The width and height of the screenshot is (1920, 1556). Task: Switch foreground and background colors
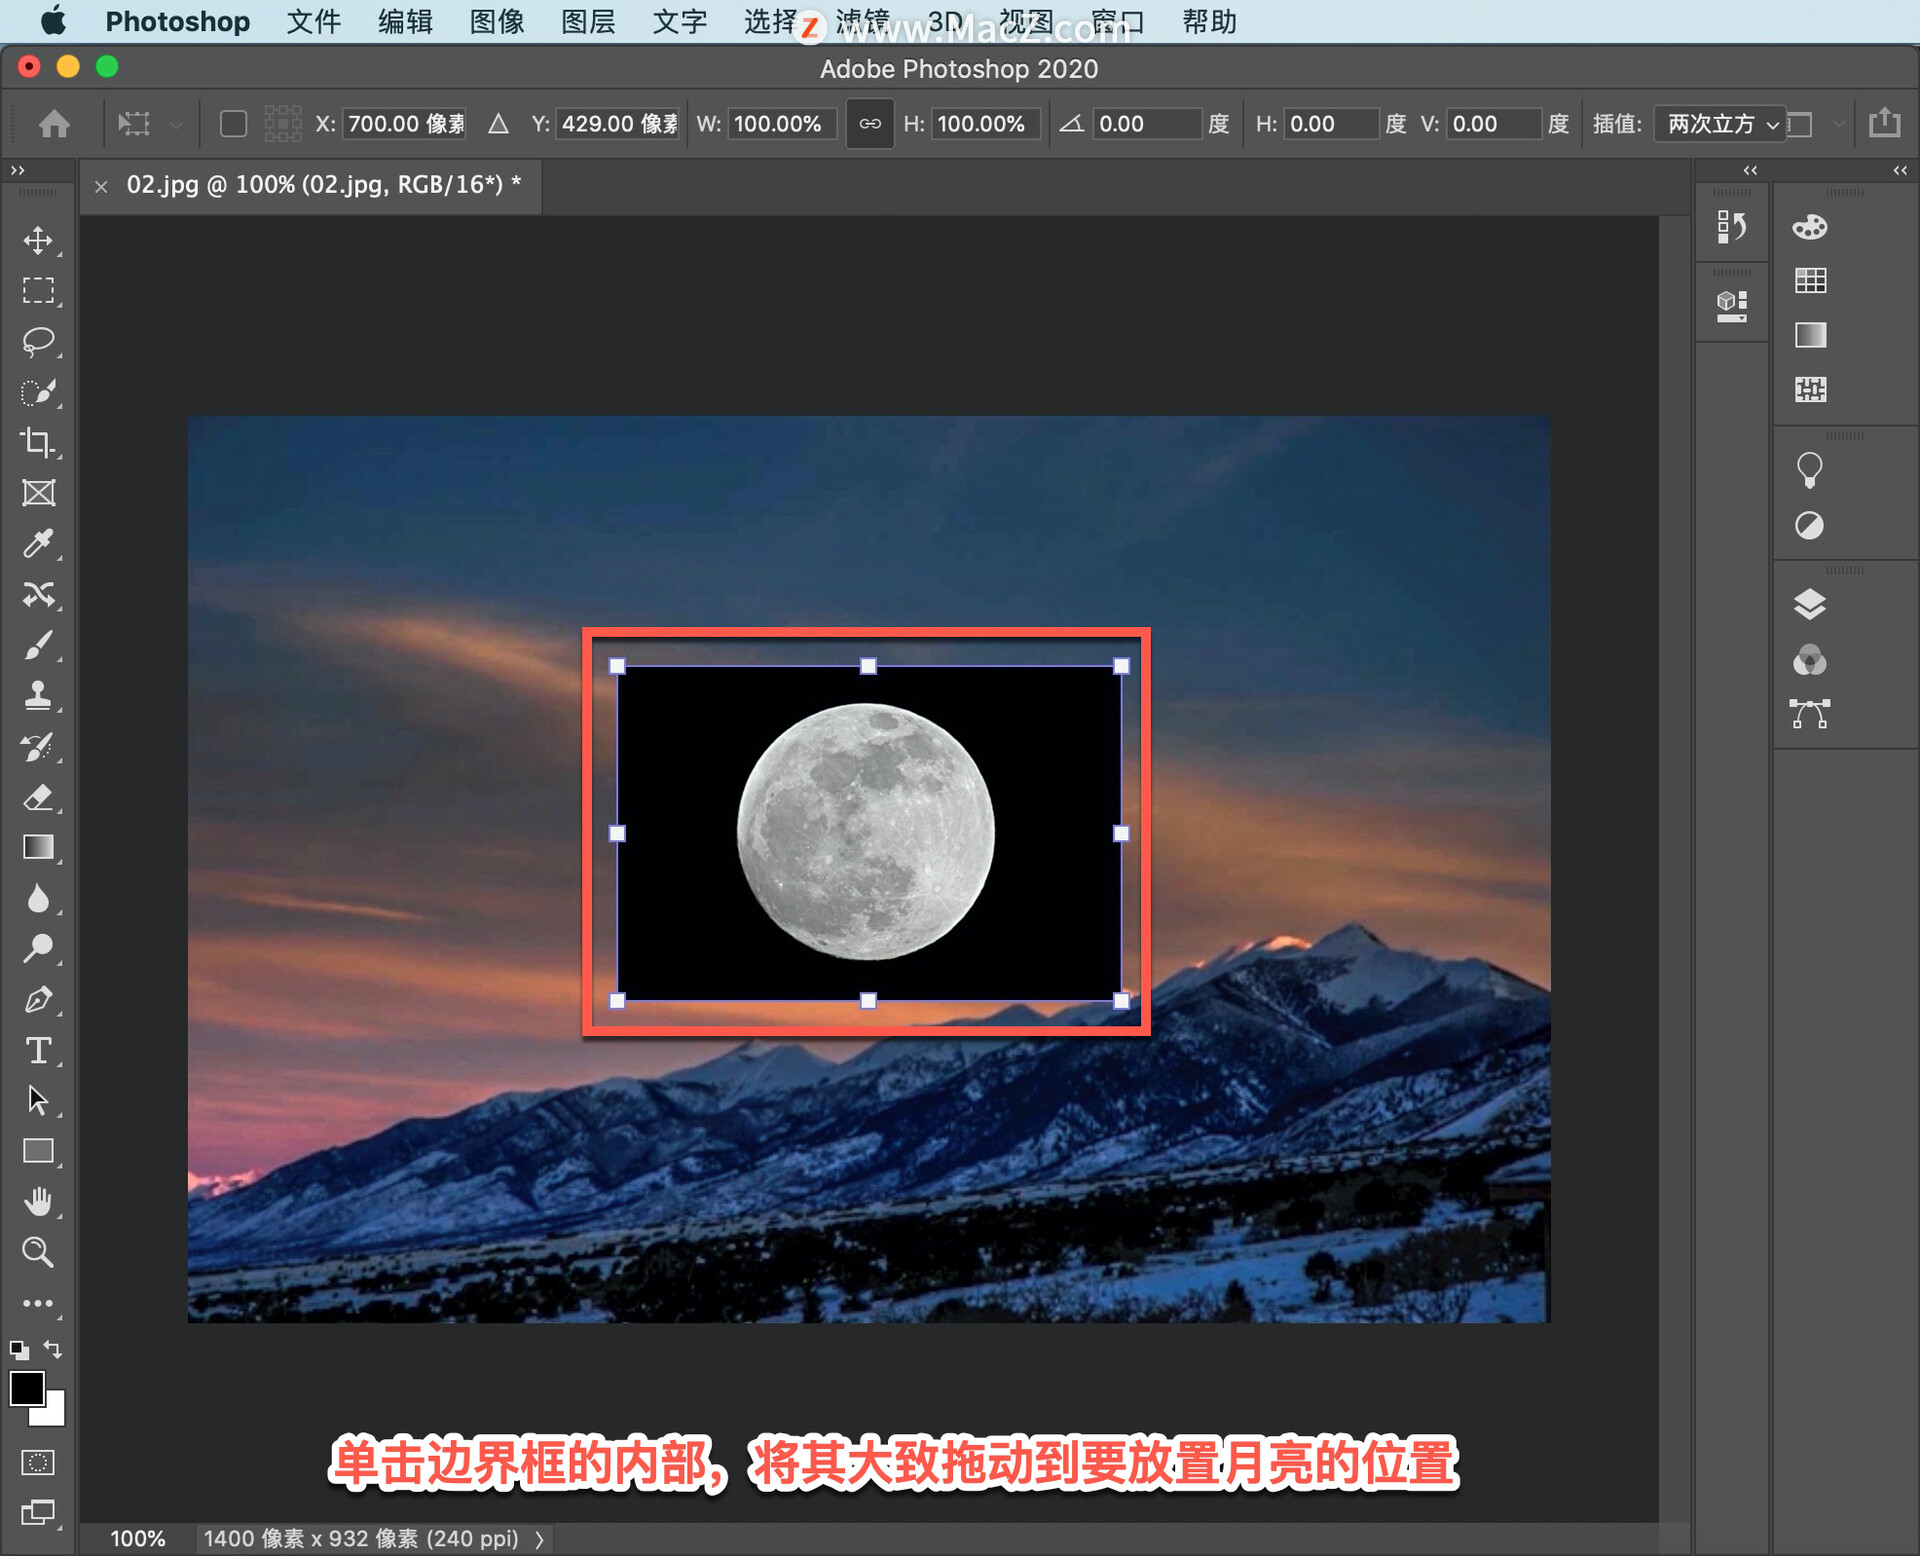(54, 1349)
